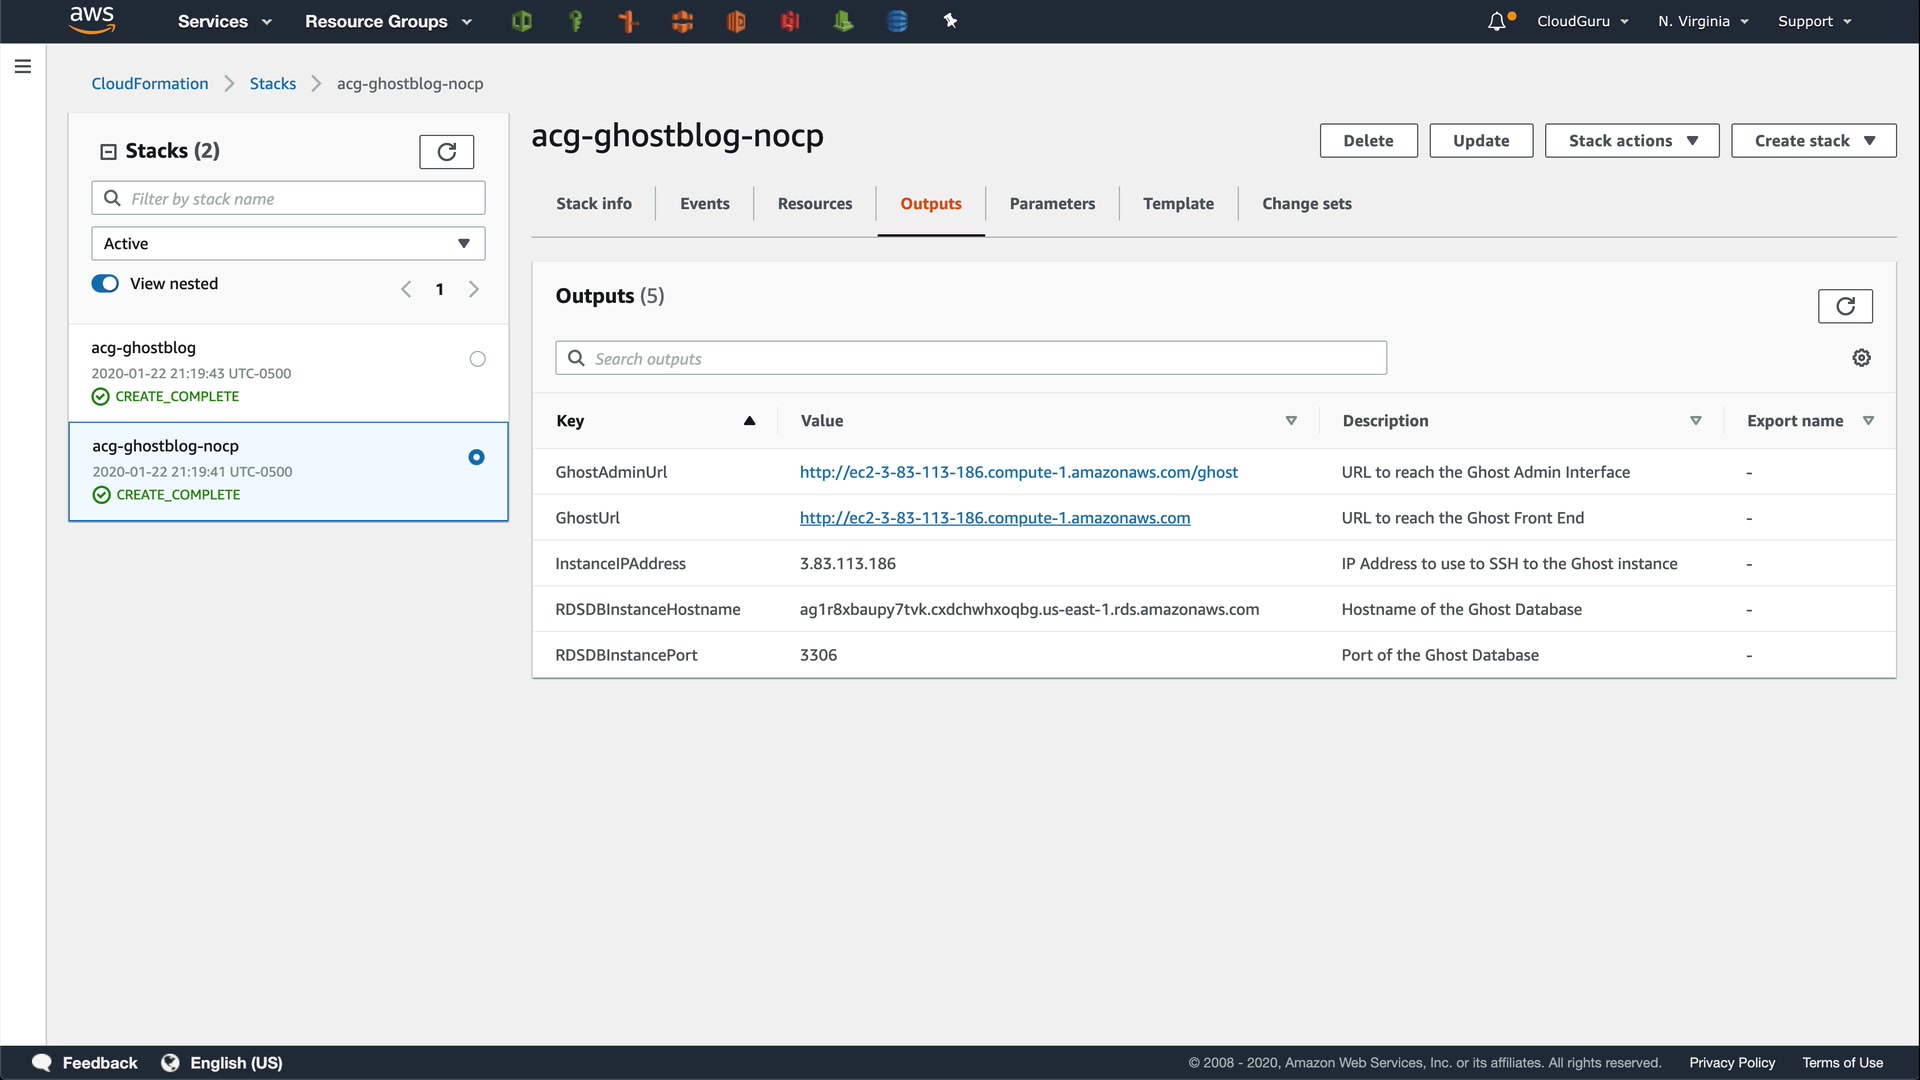Open the hamburger side navigation menu

pyautogui.click(x=23, y=66)
